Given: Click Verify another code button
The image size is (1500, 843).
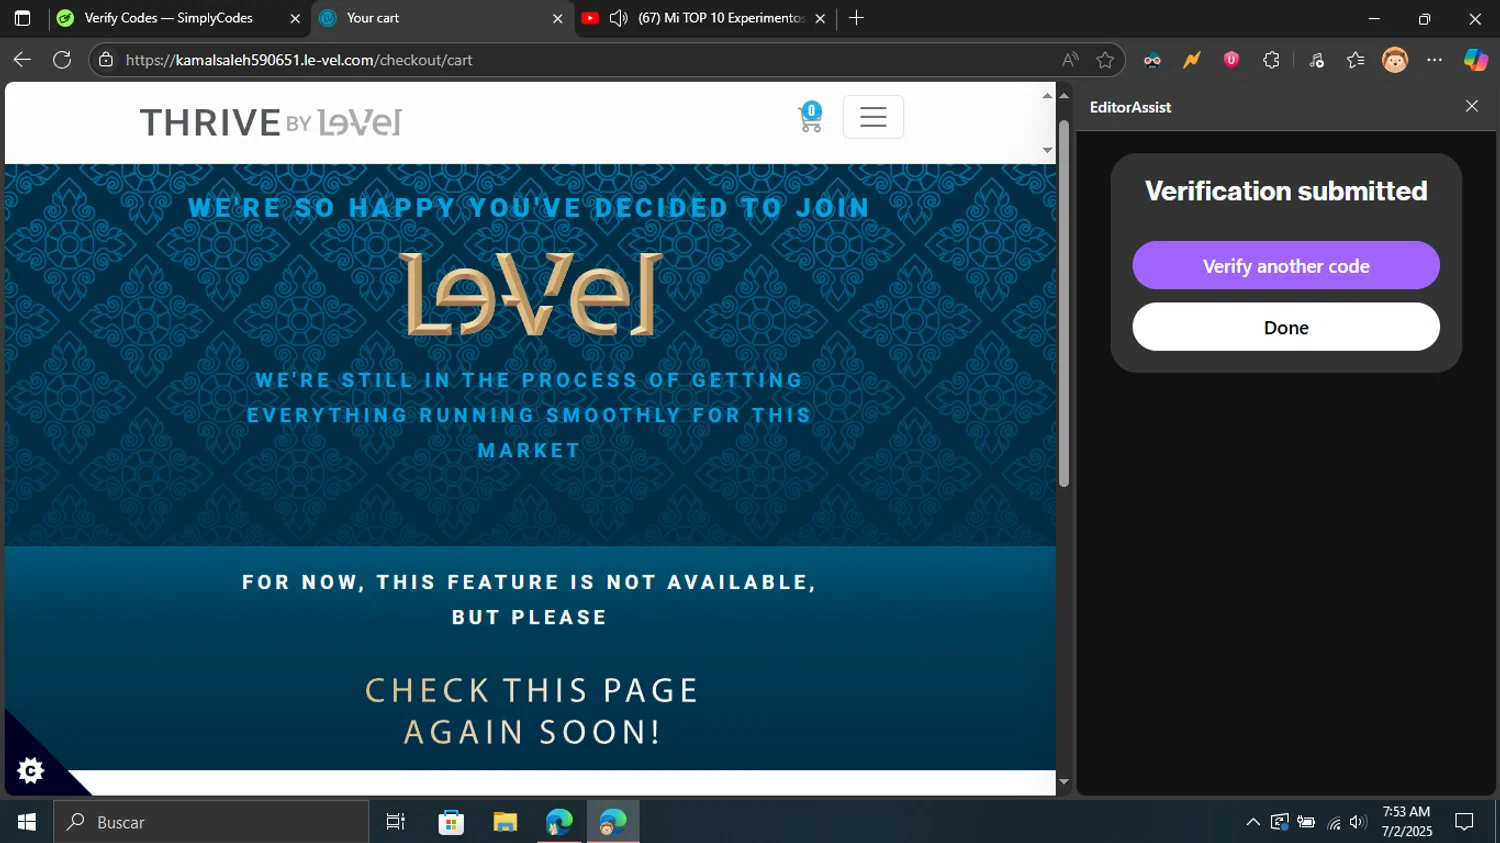Looking at the screenshot, I should coord(1286,265).
